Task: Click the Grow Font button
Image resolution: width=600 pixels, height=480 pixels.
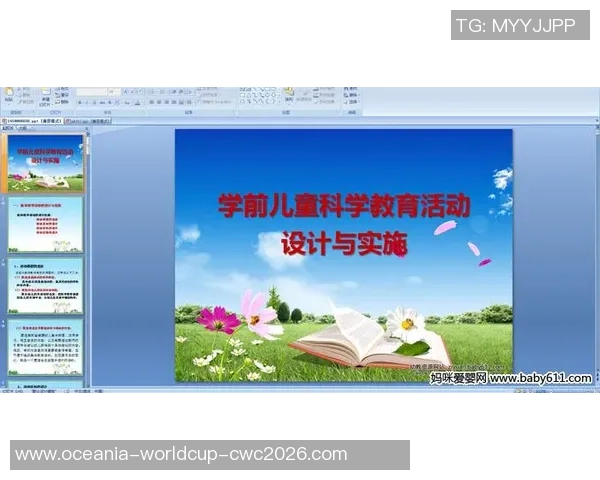Action: click(126, 92)
